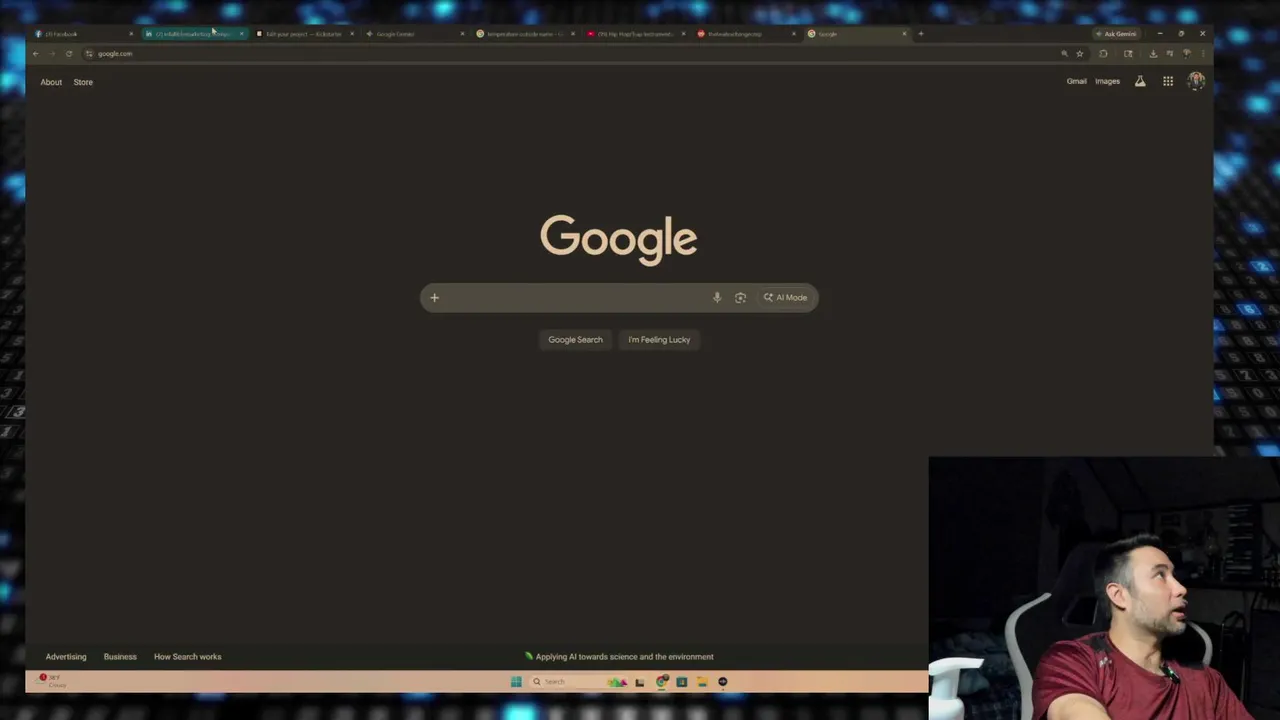
Task: Close the Kickstarter tab
Action: tap(351, 34)
